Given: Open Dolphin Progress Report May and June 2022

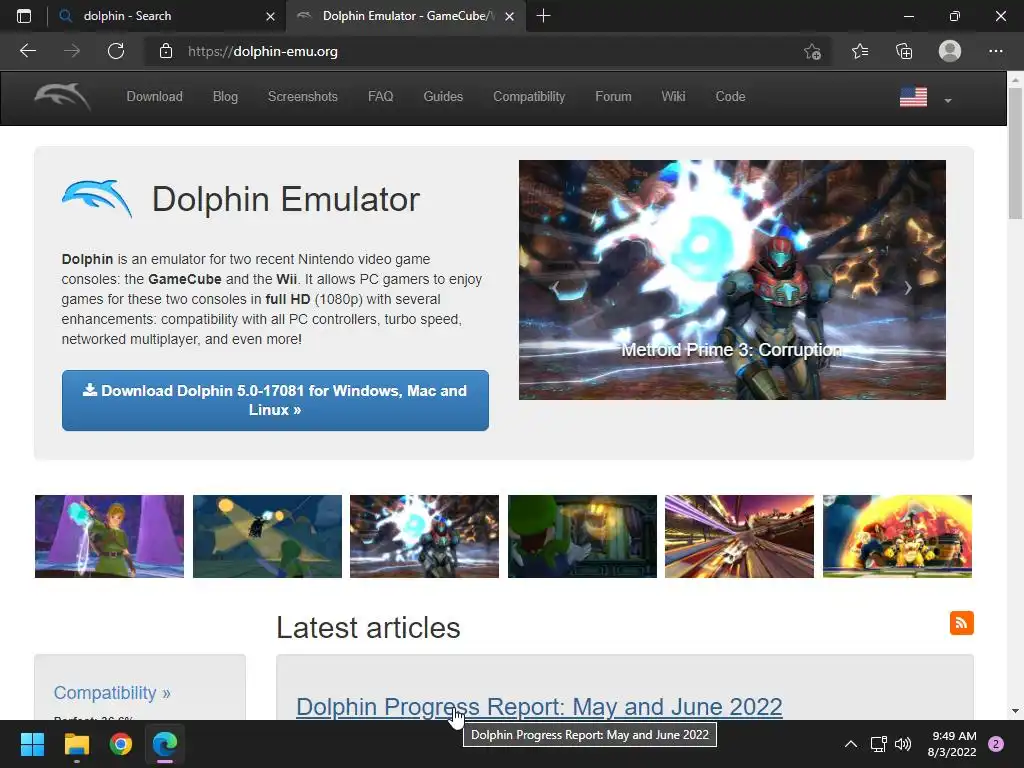Looking at the screenshot, I should [539, 707].
